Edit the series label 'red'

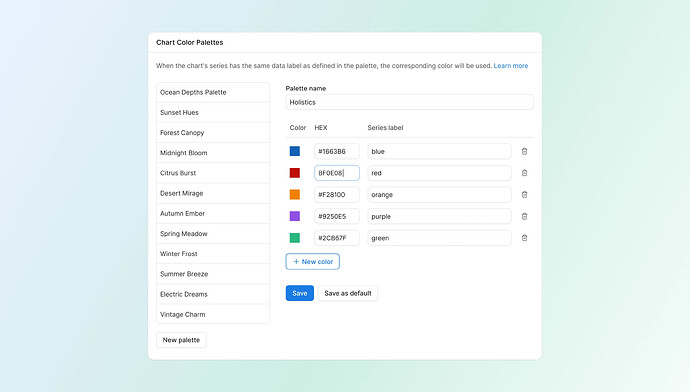click(x=439, y=173)
